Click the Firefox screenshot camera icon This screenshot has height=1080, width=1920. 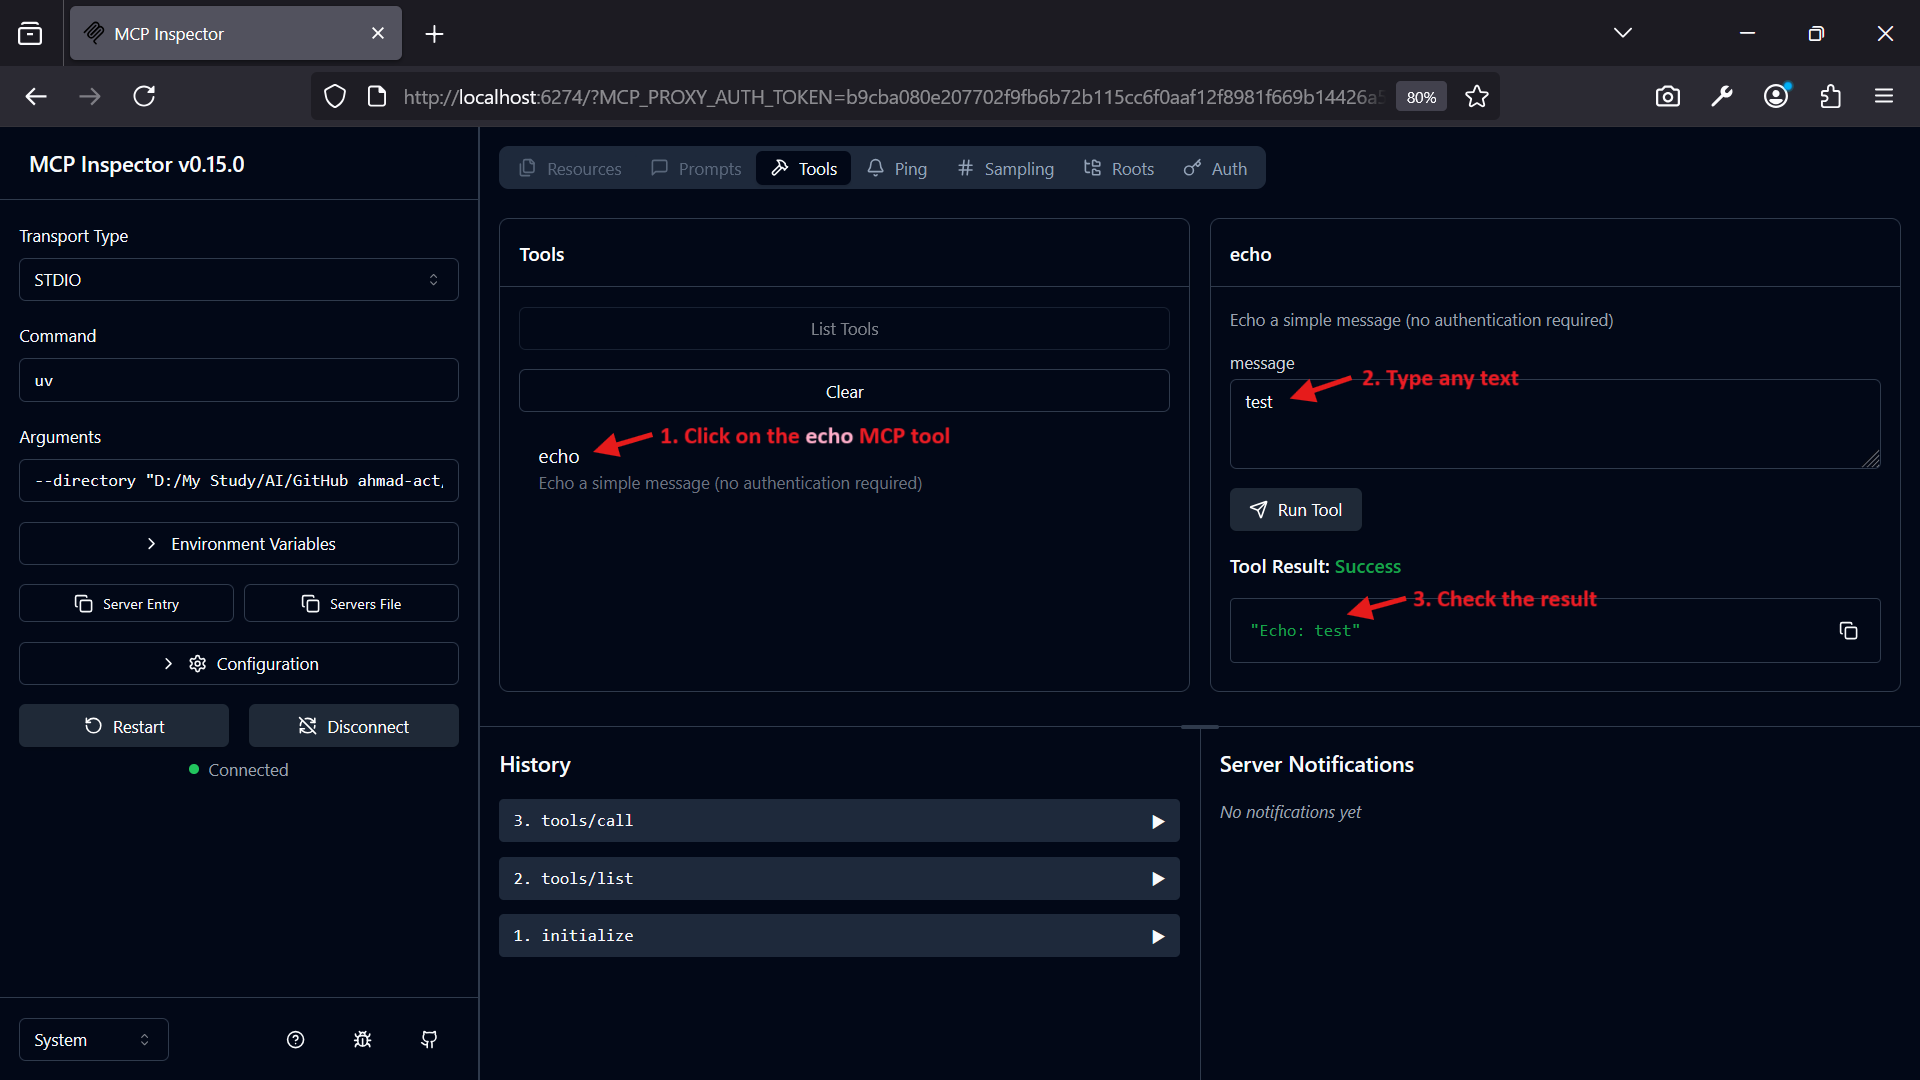(1668, 96)
